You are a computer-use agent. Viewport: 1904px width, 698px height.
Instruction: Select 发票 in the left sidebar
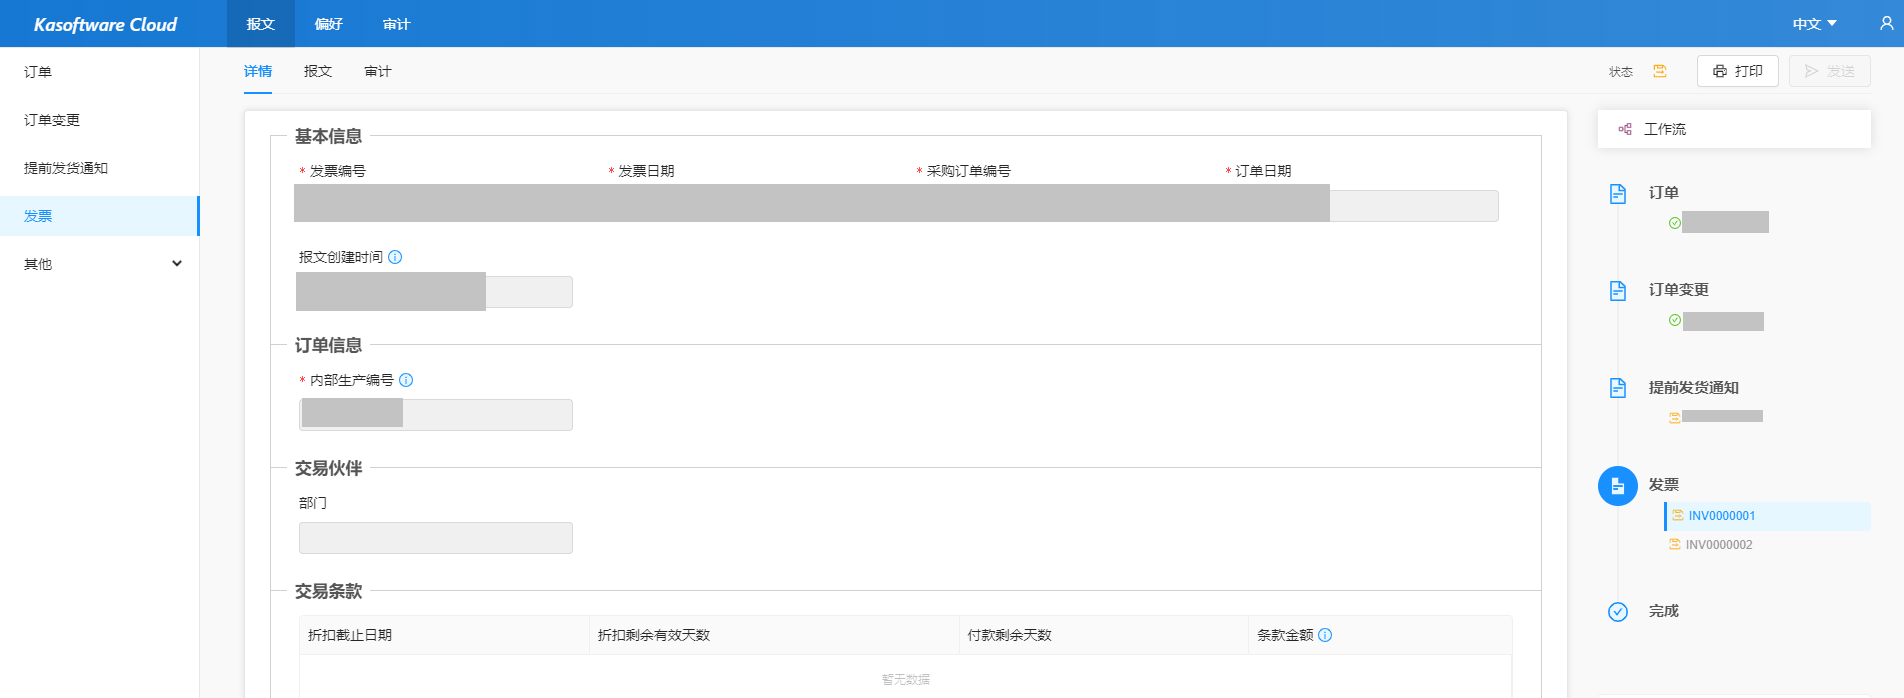[x=99, y=216]
